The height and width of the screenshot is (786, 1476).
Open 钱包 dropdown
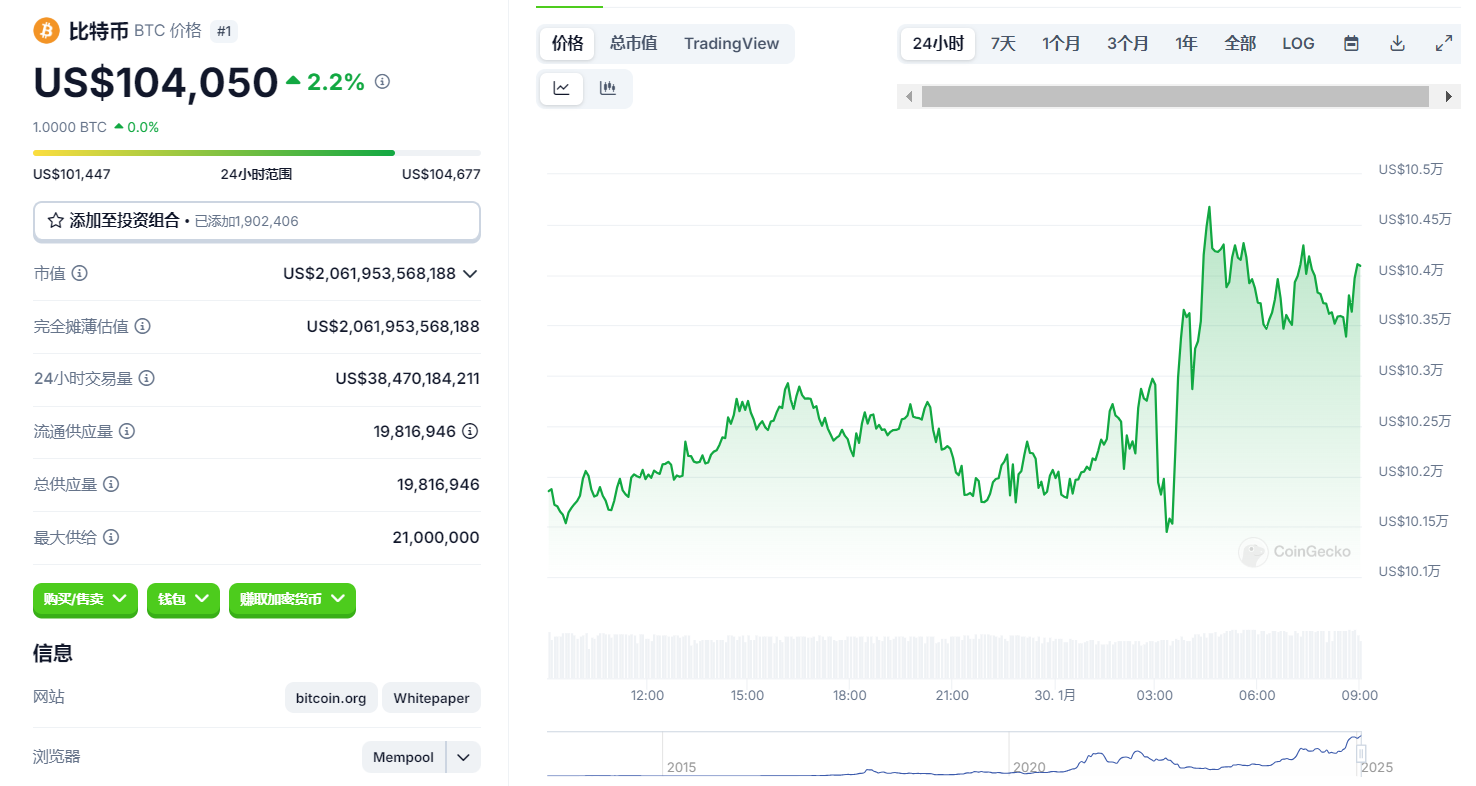(x=183, y=599)
